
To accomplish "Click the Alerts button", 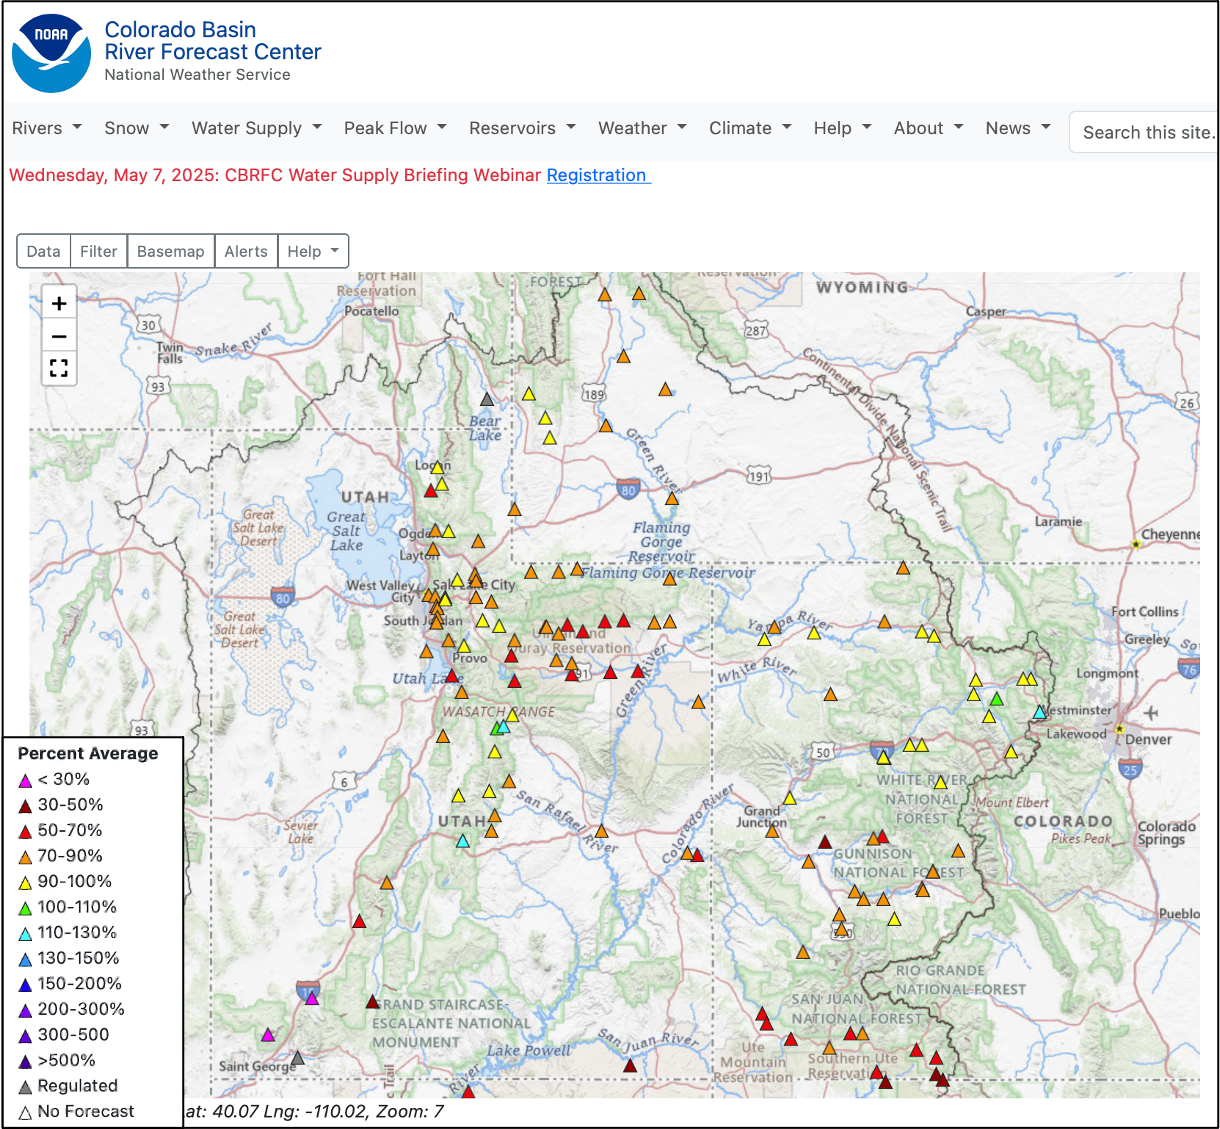I will (x=246, y=252).
